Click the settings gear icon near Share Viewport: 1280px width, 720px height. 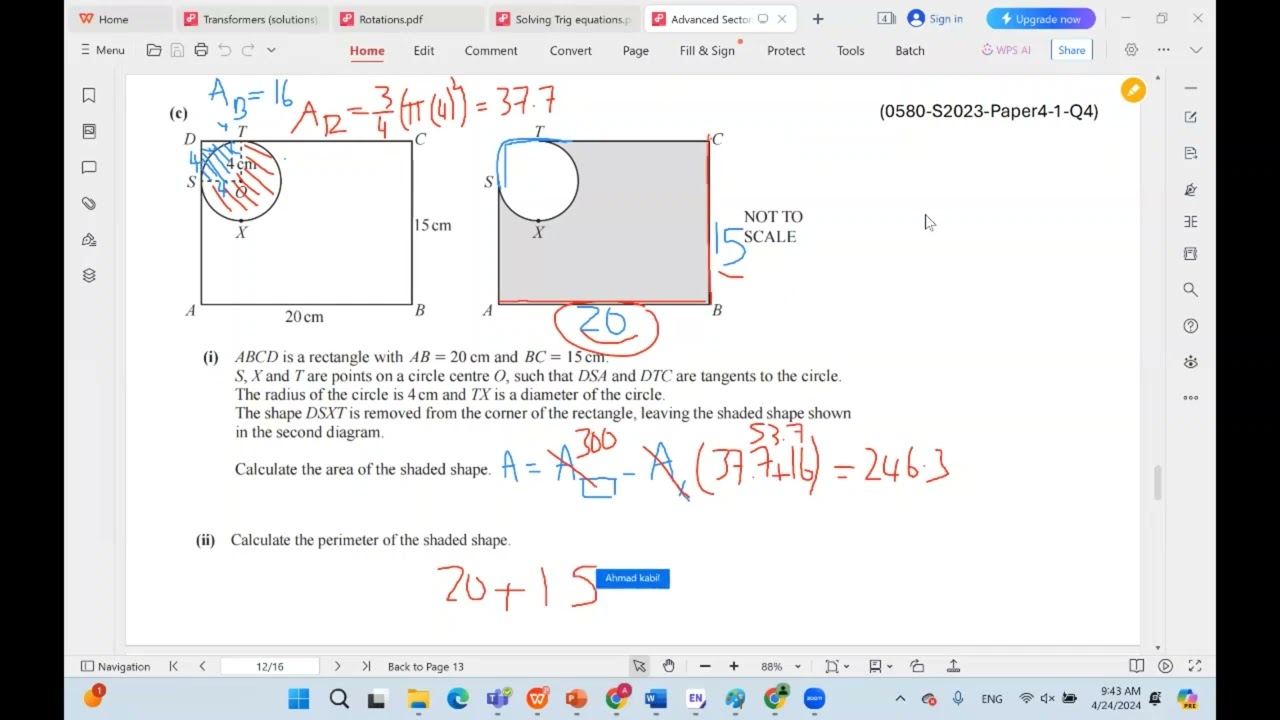click(x=1131, y=50)
